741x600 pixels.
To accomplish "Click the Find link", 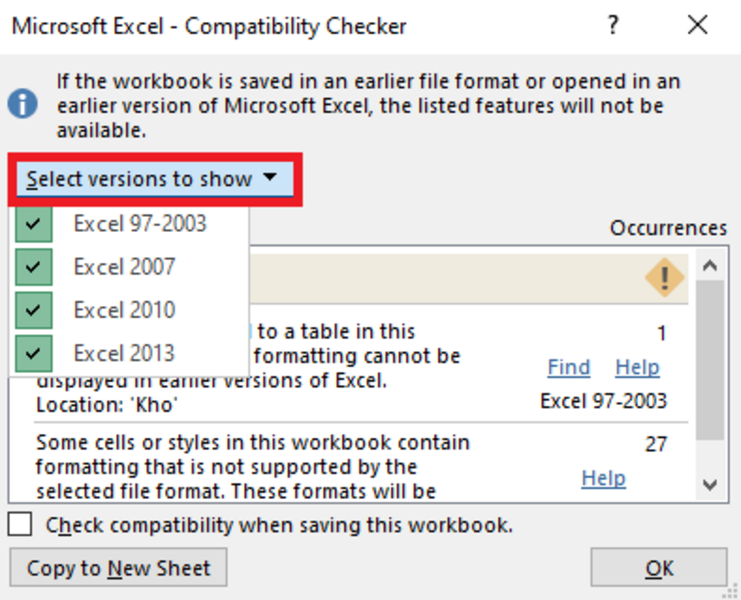I will point(568,367).
